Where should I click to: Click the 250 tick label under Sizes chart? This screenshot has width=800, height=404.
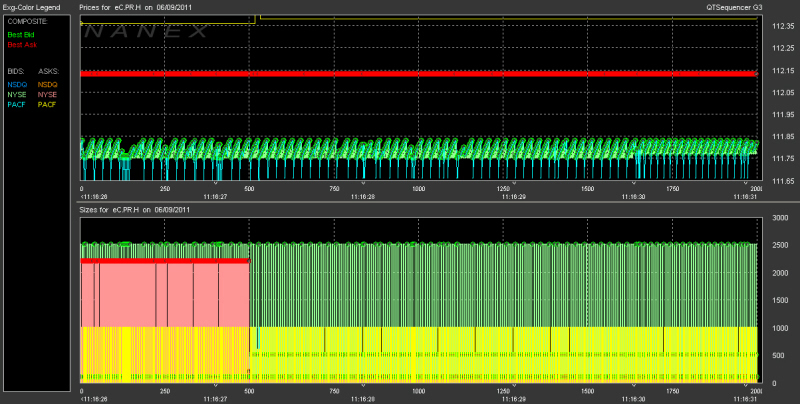165,391
